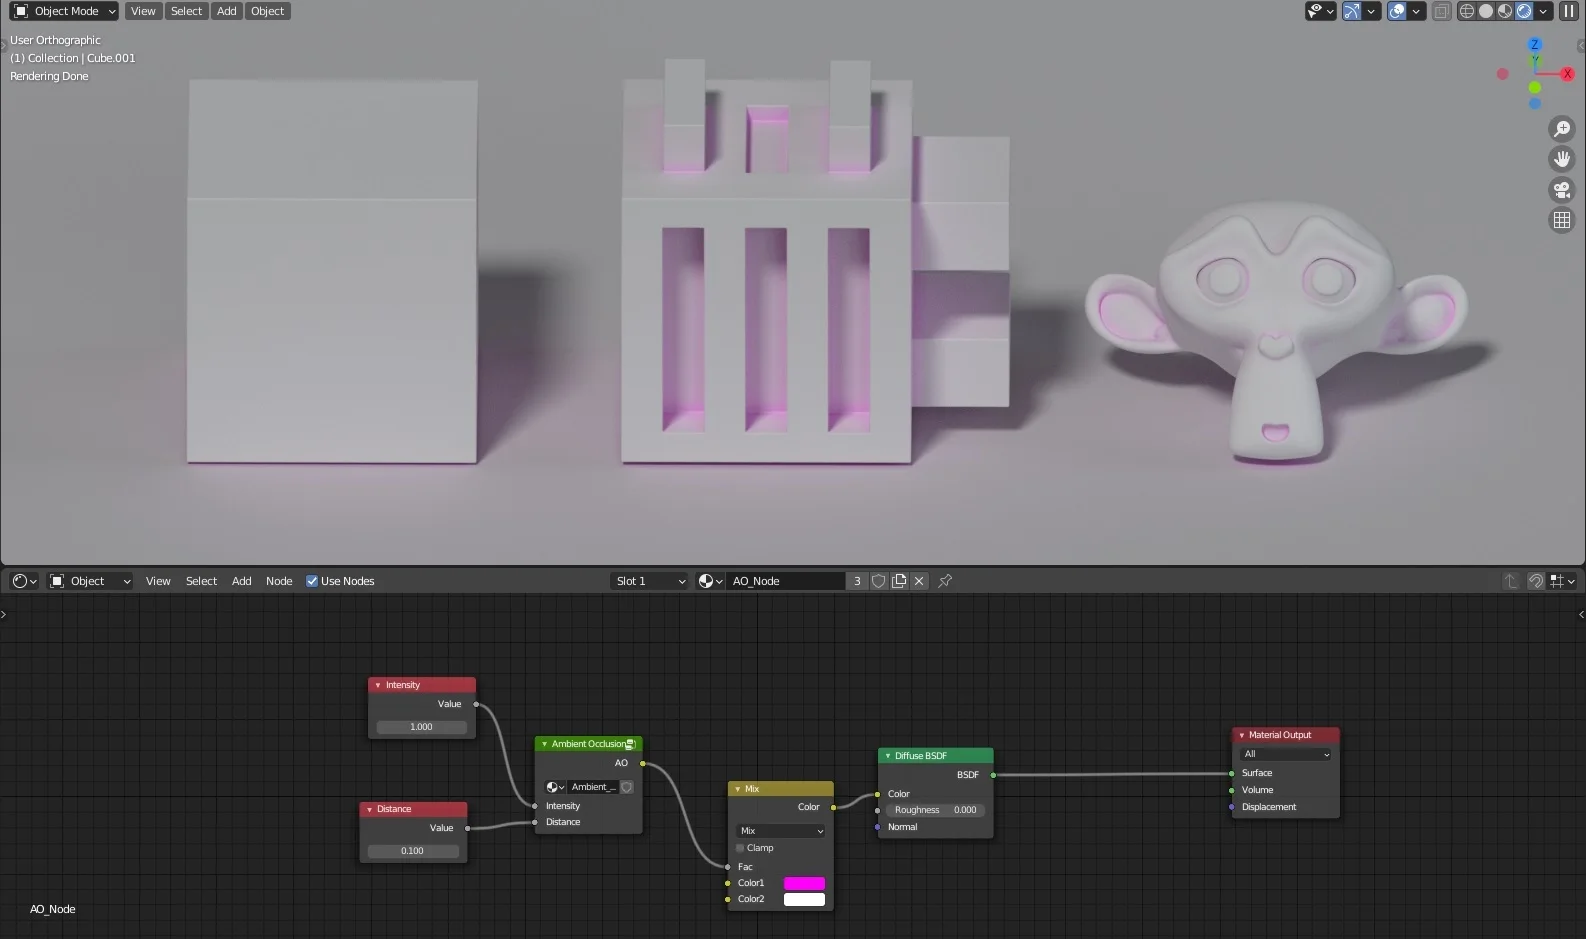Toggle the fake user shield icon

click(x=878, y=581)
